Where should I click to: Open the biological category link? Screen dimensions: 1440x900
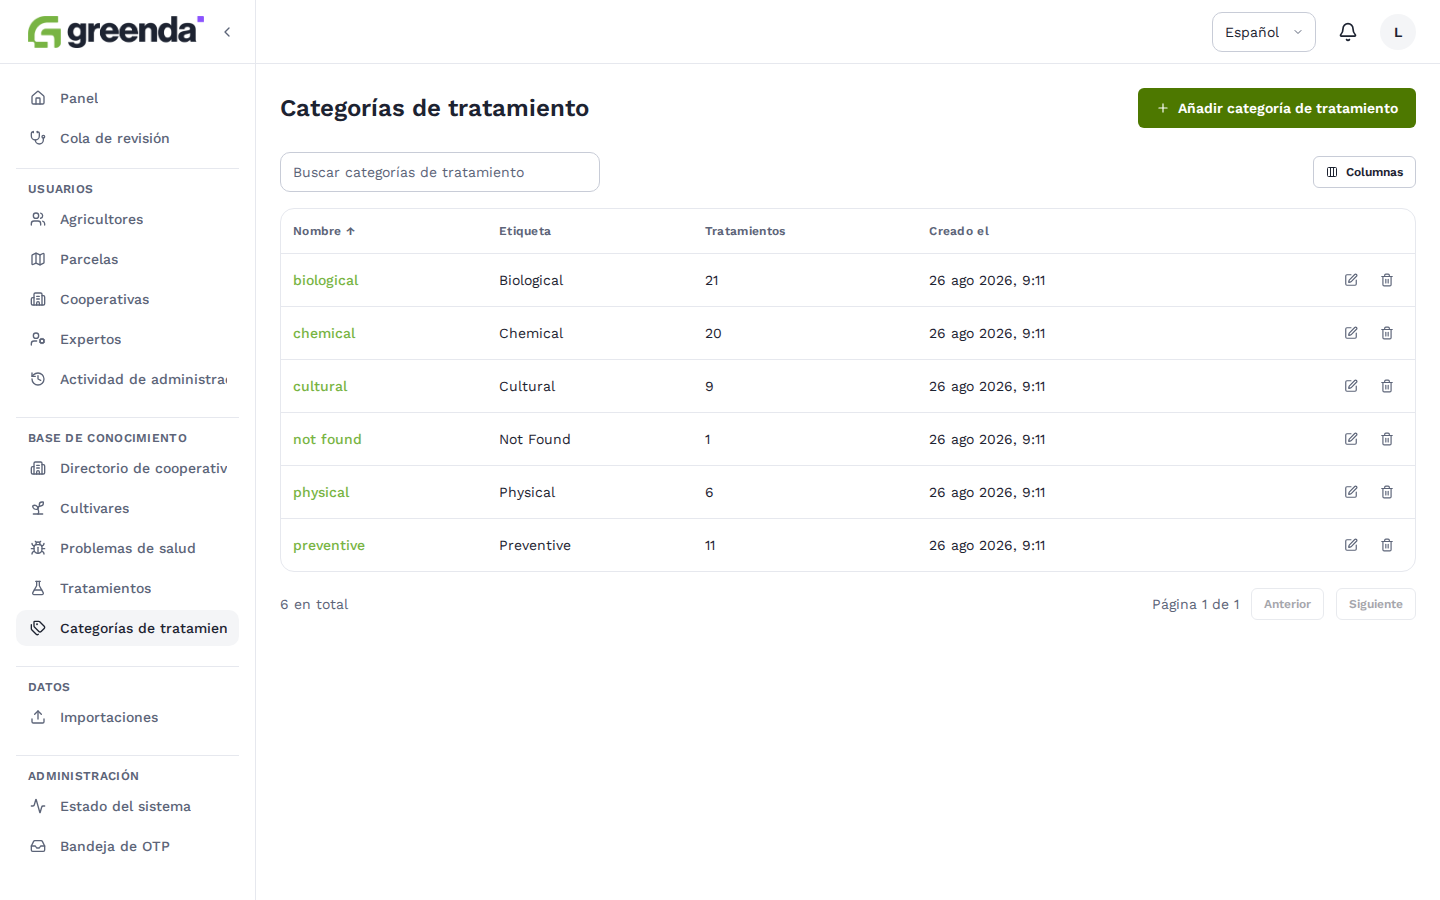[325, 280]
